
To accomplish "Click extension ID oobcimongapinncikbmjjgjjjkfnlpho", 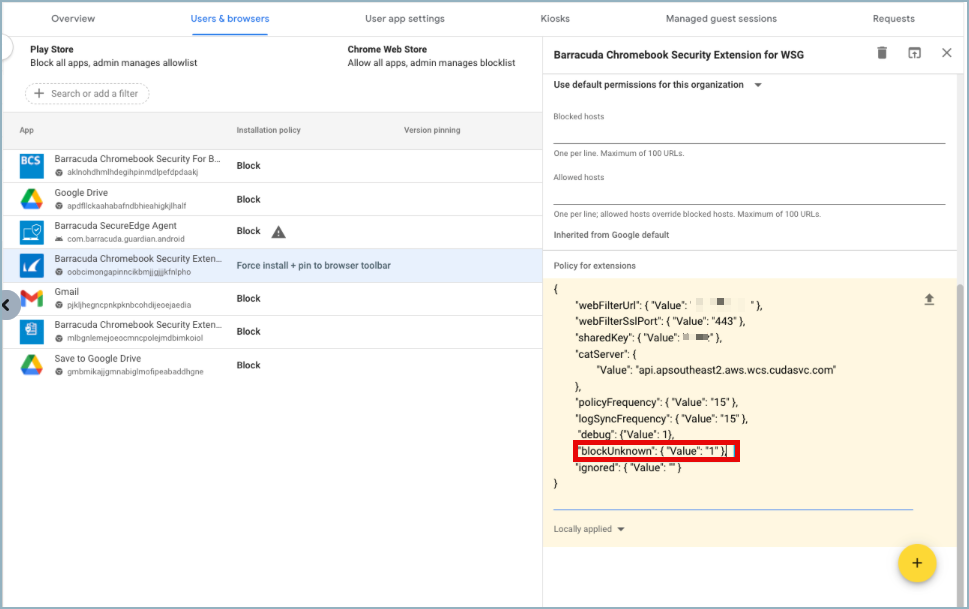I will click(129, 272).
